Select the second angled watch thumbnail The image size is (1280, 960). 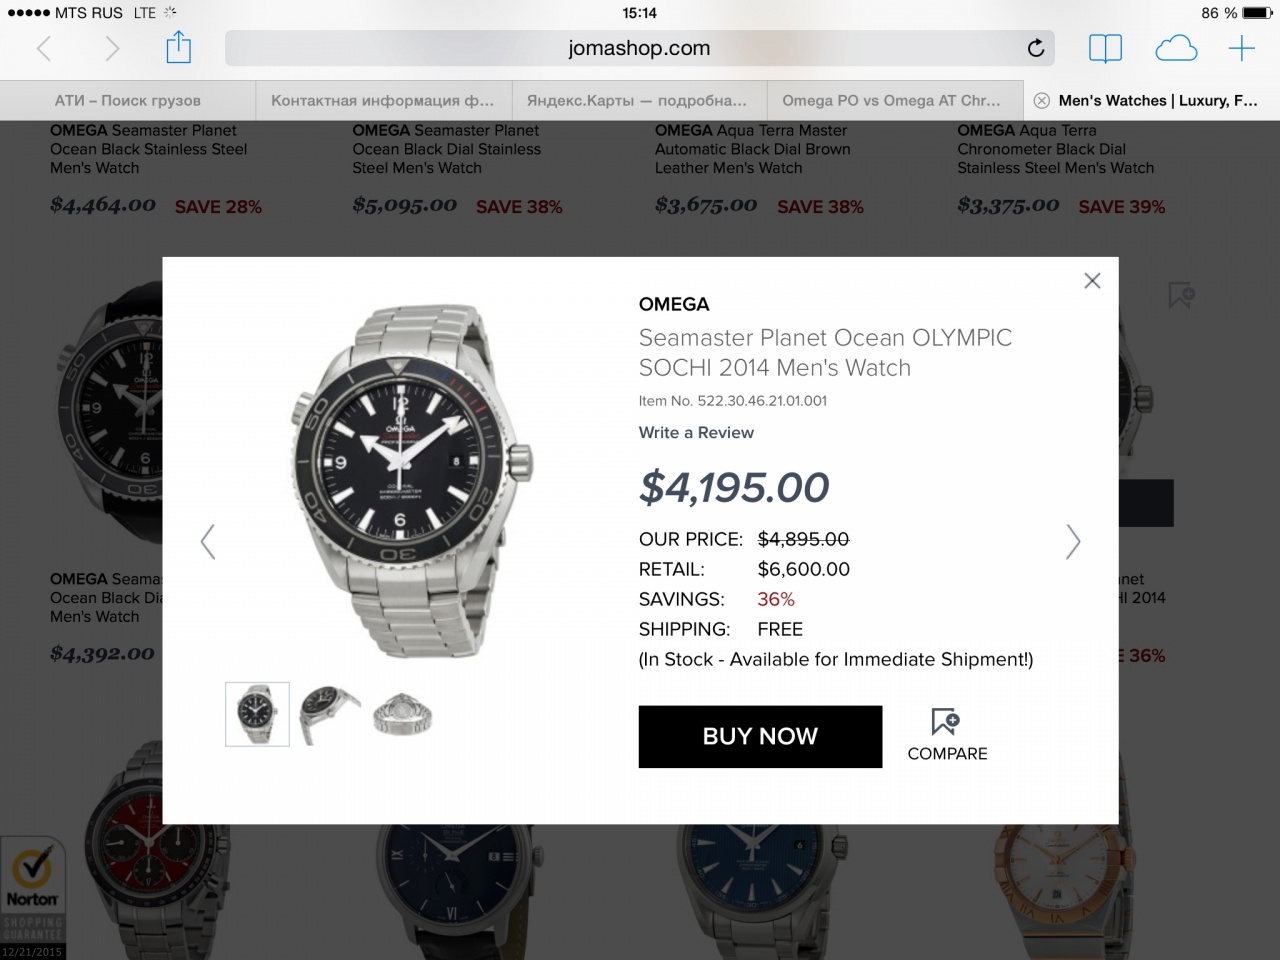tap(331, 714)
